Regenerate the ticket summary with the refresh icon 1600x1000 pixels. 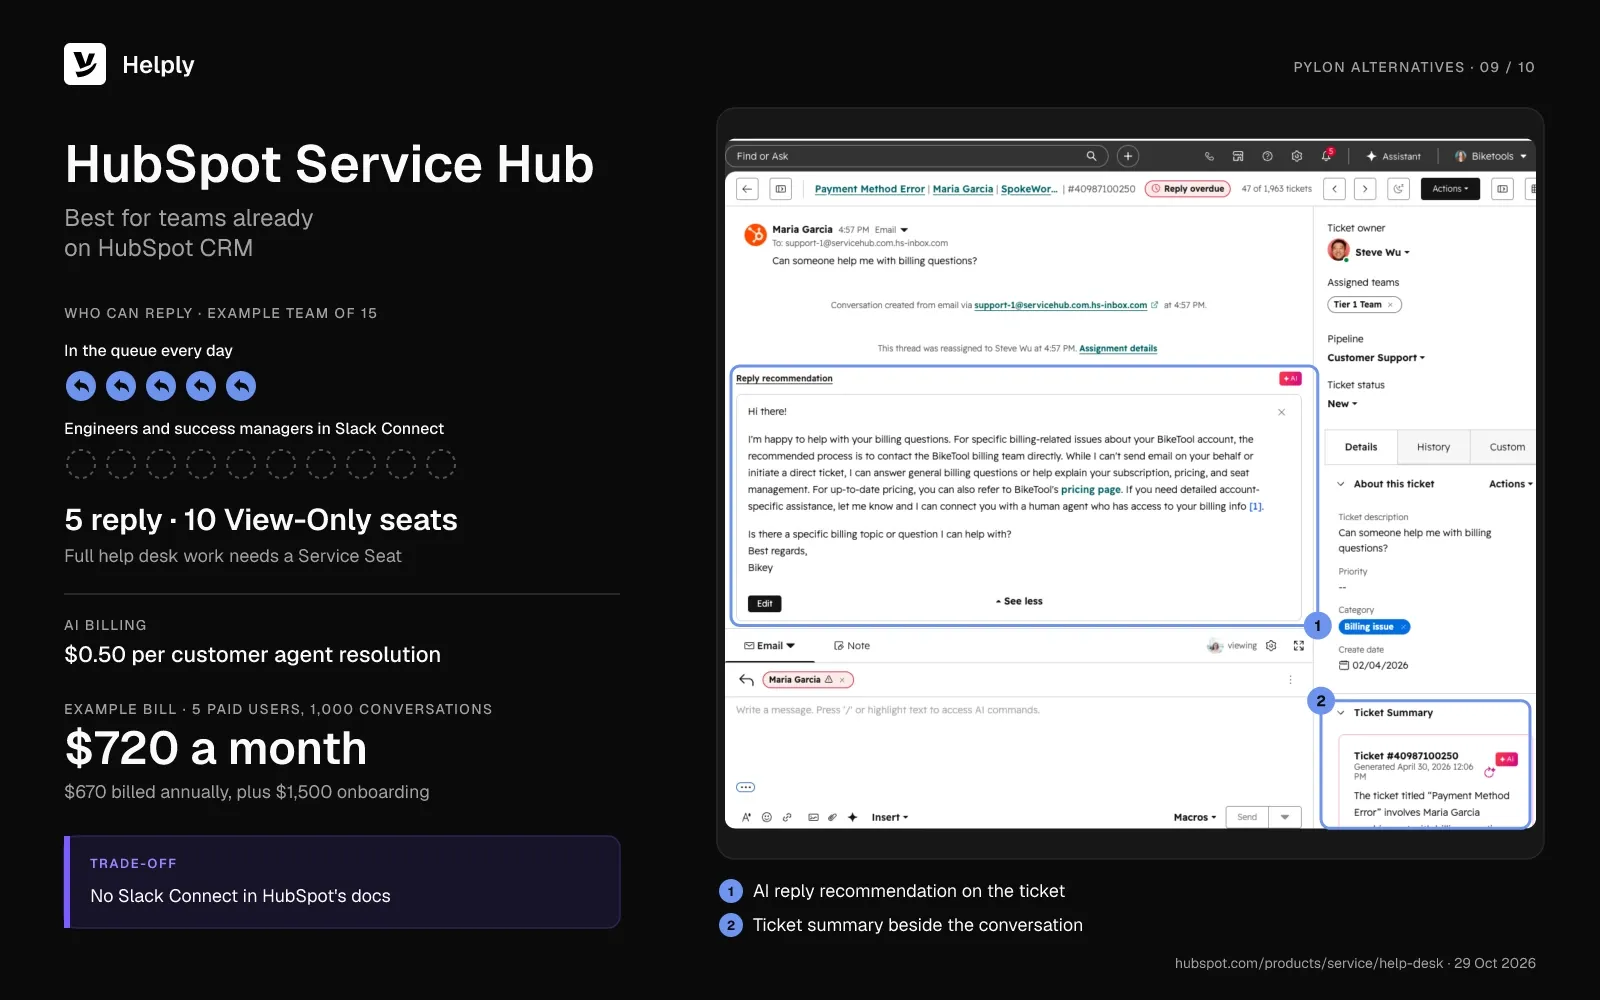coord(1489,772)
